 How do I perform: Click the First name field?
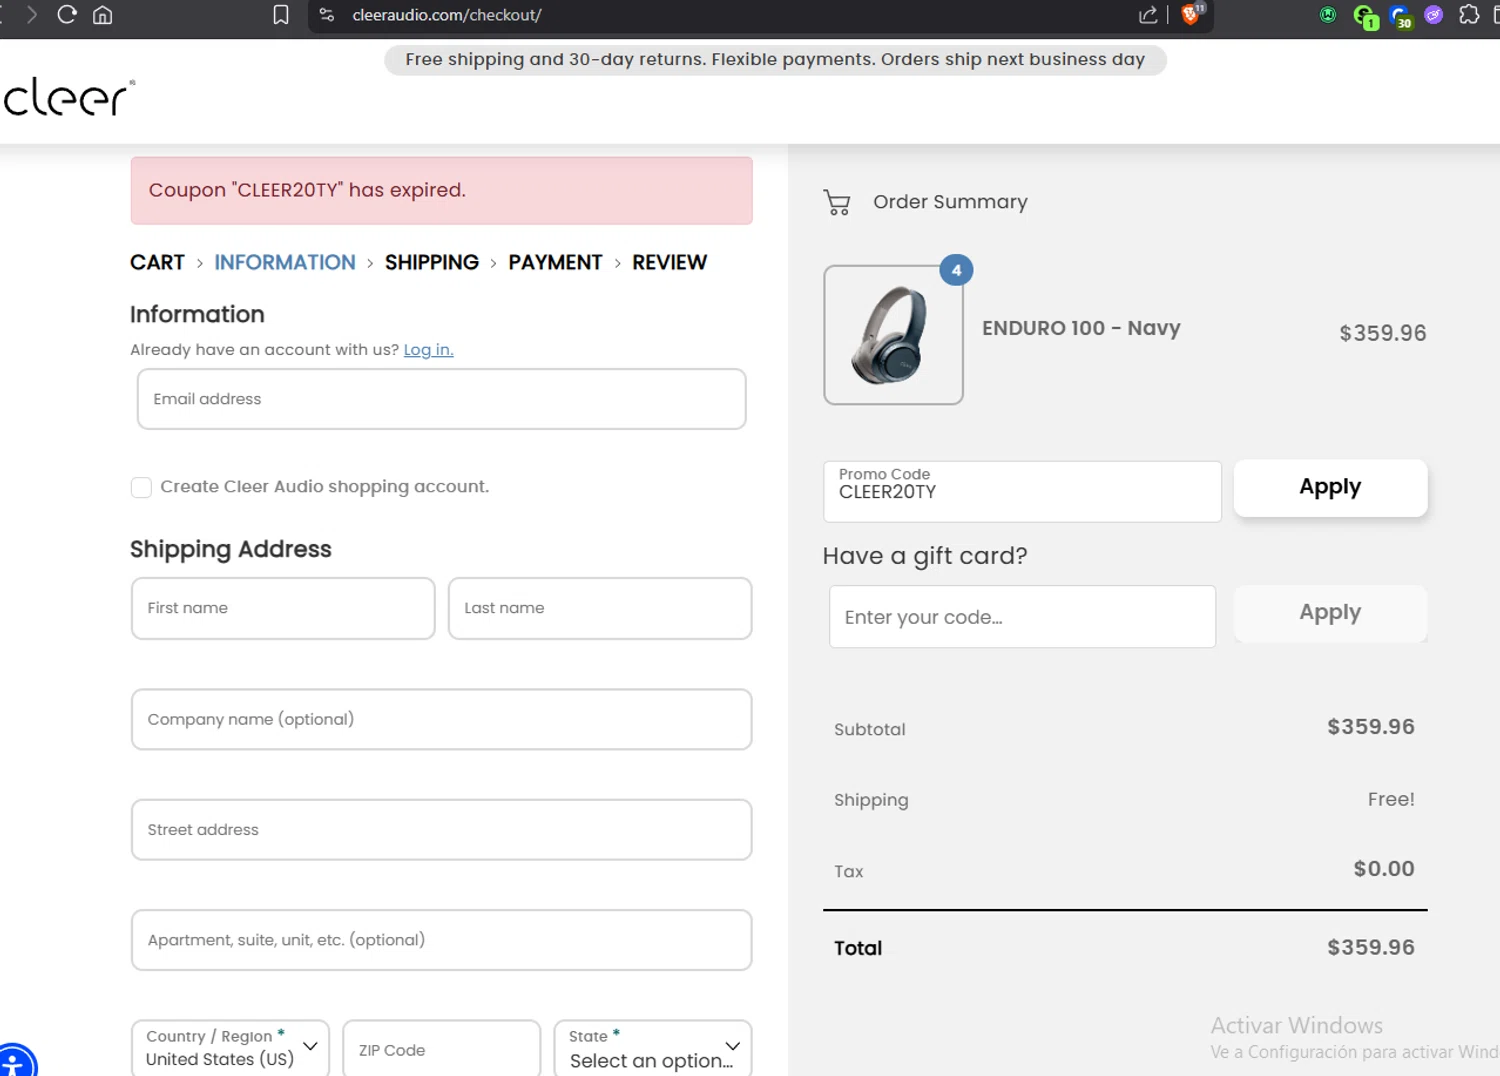pyautogui.click(x=283, y=608)
